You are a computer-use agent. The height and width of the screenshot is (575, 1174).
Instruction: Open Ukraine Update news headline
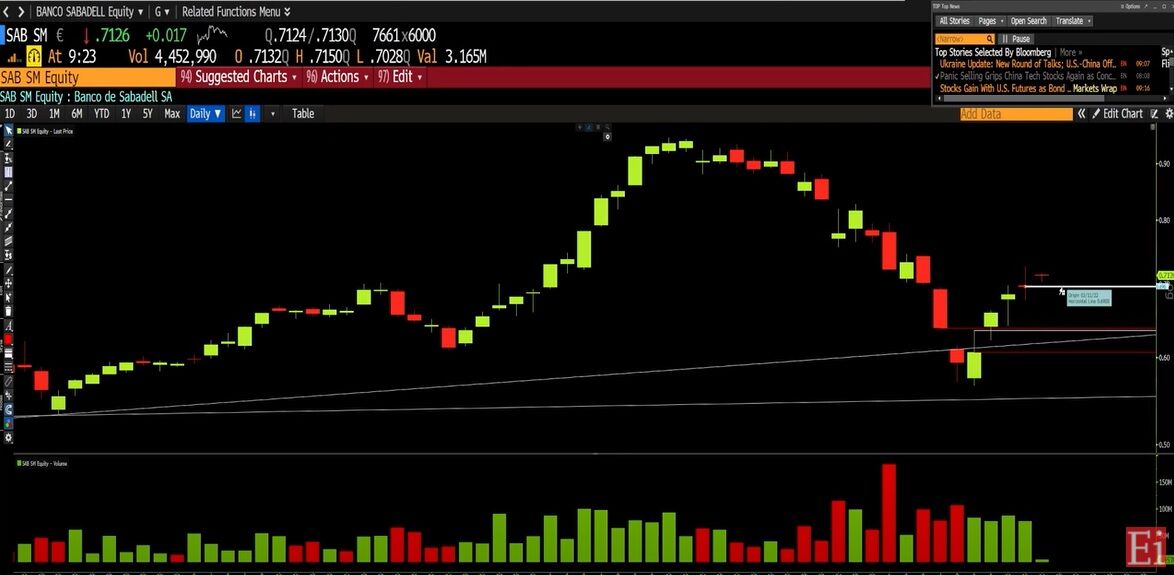pos(1028,64)
